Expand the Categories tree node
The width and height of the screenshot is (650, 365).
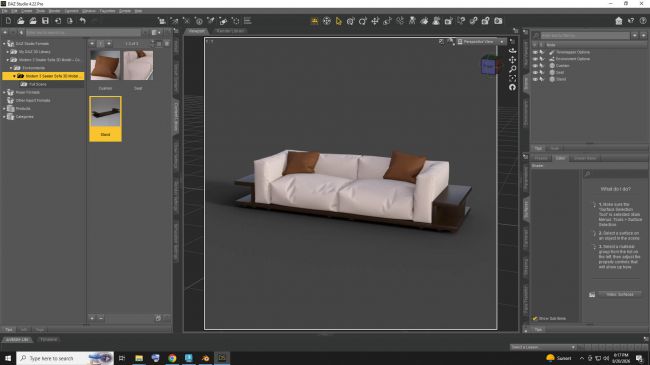5,117
